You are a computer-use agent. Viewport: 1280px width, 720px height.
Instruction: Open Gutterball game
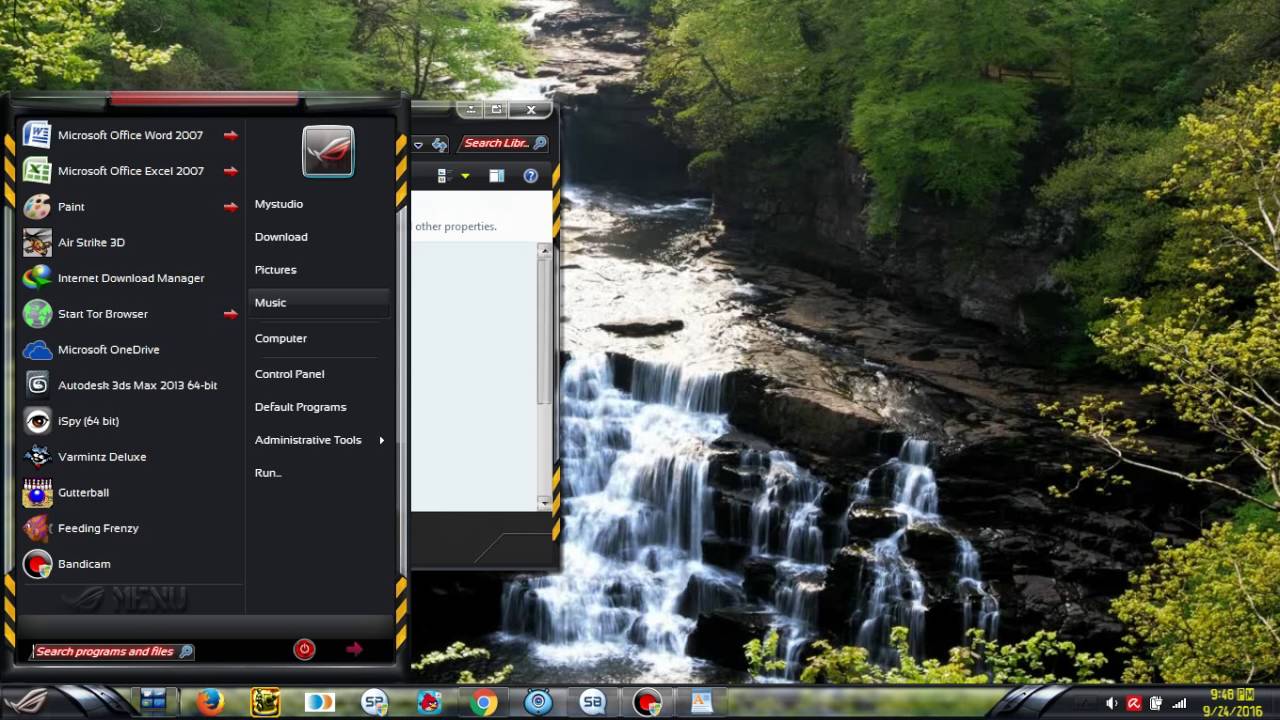130,492
